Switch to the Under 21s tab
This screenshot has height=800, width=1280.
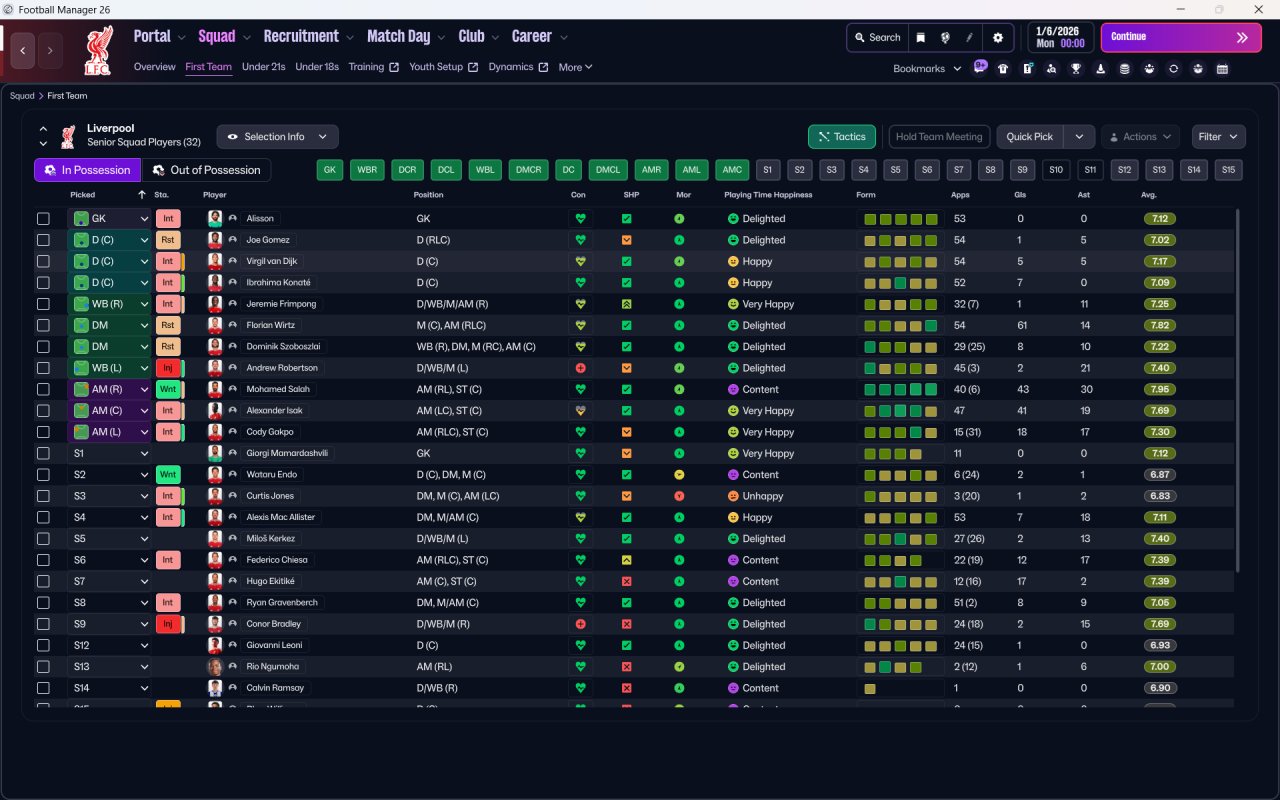point(264,67)
